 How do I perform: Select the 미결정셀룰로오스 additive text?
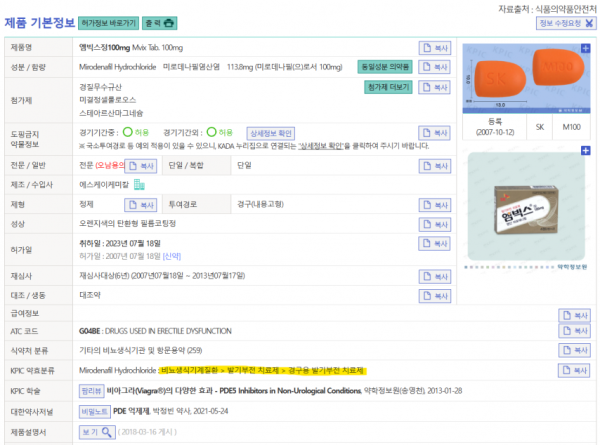tap(108, 100)
